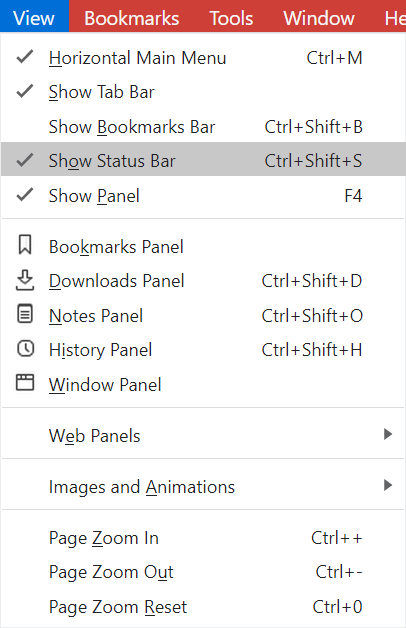Viewport: 406px width, 628px height.
Task: Click the Notes Panel notes icon
Action: coord(25,314)
